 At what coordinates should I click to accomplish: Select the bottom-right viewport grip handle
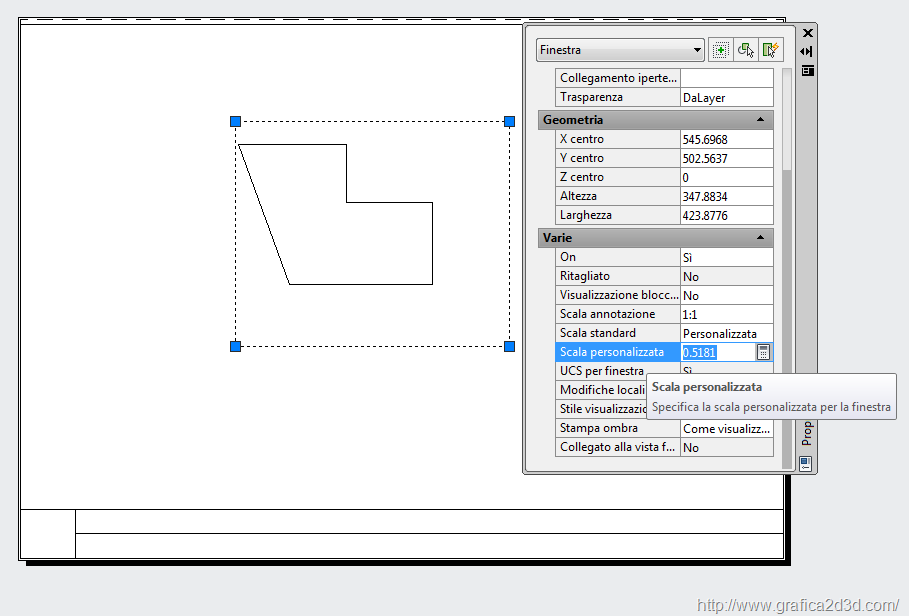point(509,346)
